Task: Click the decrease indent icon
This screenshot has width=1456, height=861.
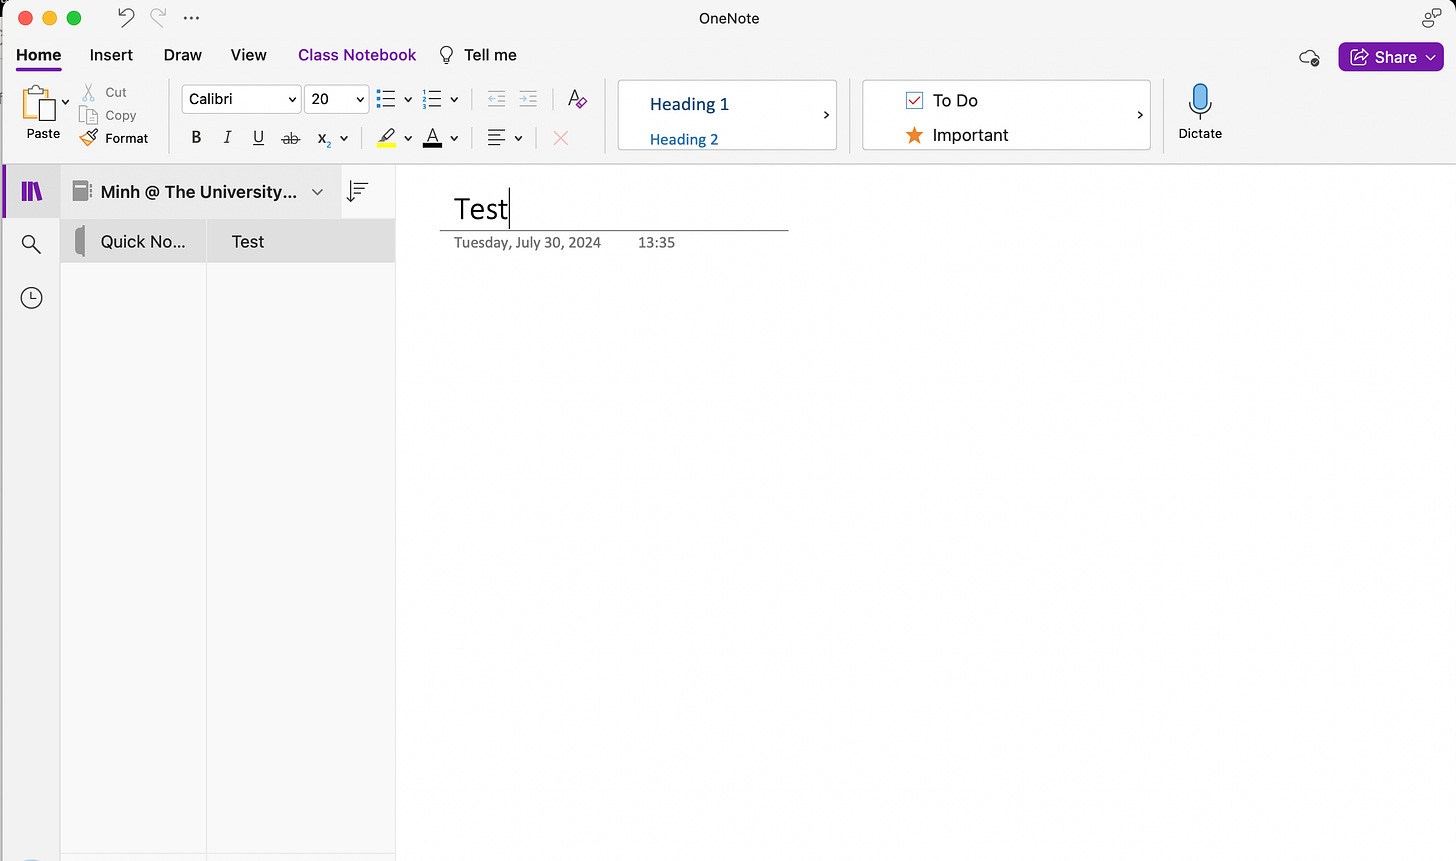Action: [x=496, y=99]
